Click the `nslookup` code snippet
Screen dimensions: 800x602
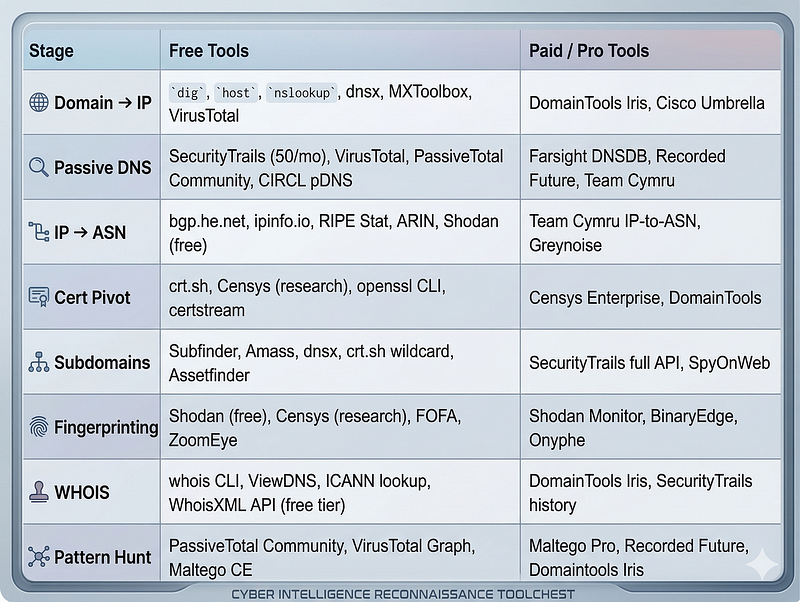(x=302, y=93)
